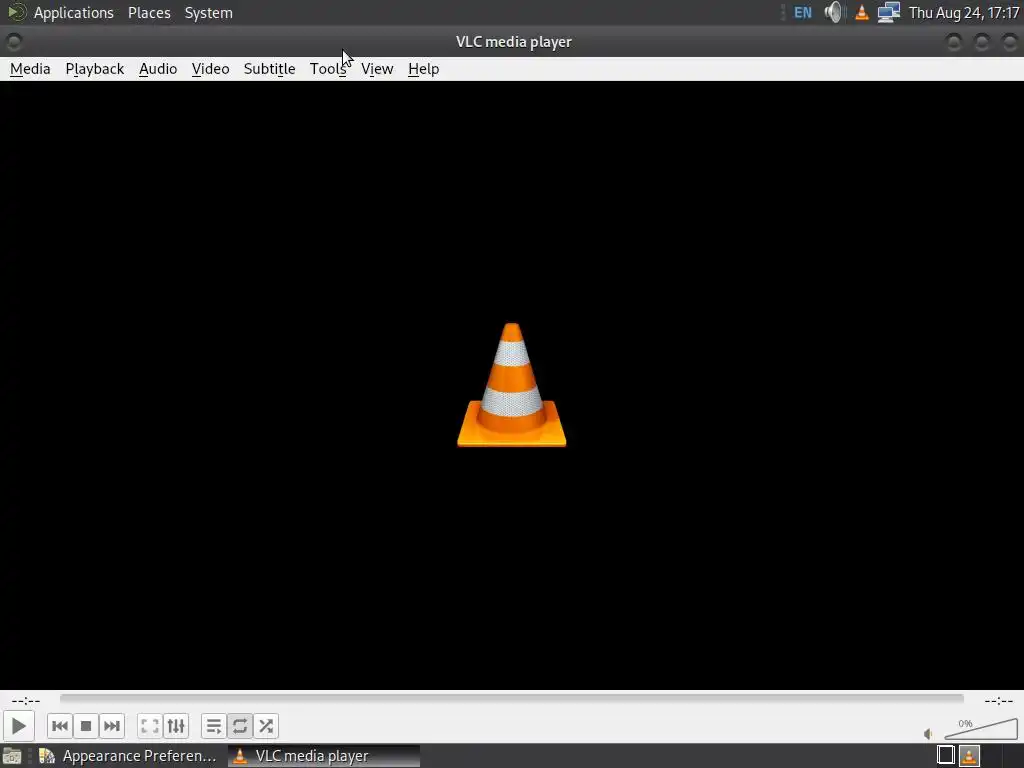Click the seek bar to change position
Screen dimensions: 1024x768
pyautogui.click(x=511, y=699)
